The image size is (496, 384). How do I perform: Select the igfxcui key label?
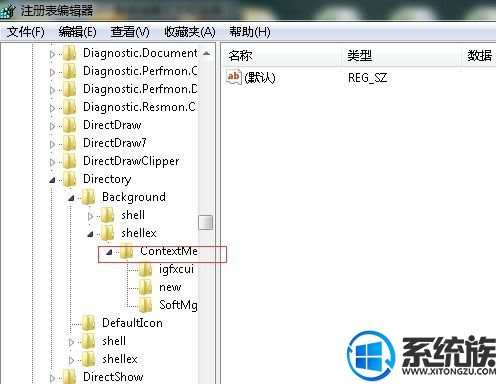tap(176, 269)
